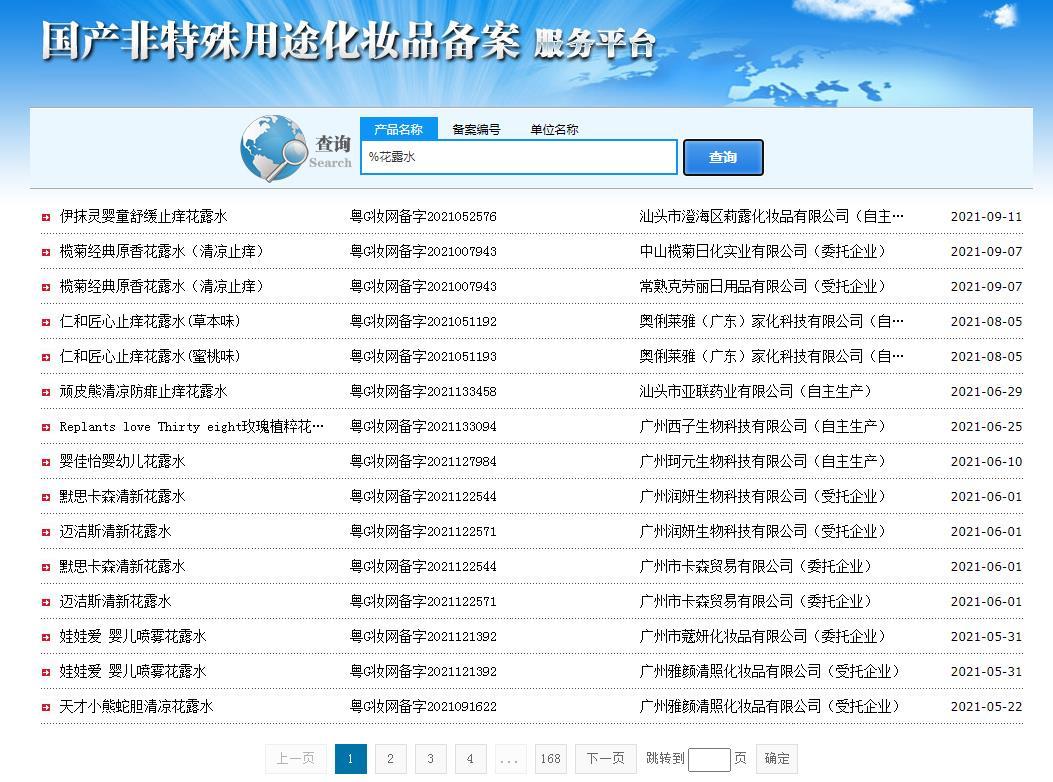Click red bullet icon beside Replants love Thirty eight

pos(46,427)
